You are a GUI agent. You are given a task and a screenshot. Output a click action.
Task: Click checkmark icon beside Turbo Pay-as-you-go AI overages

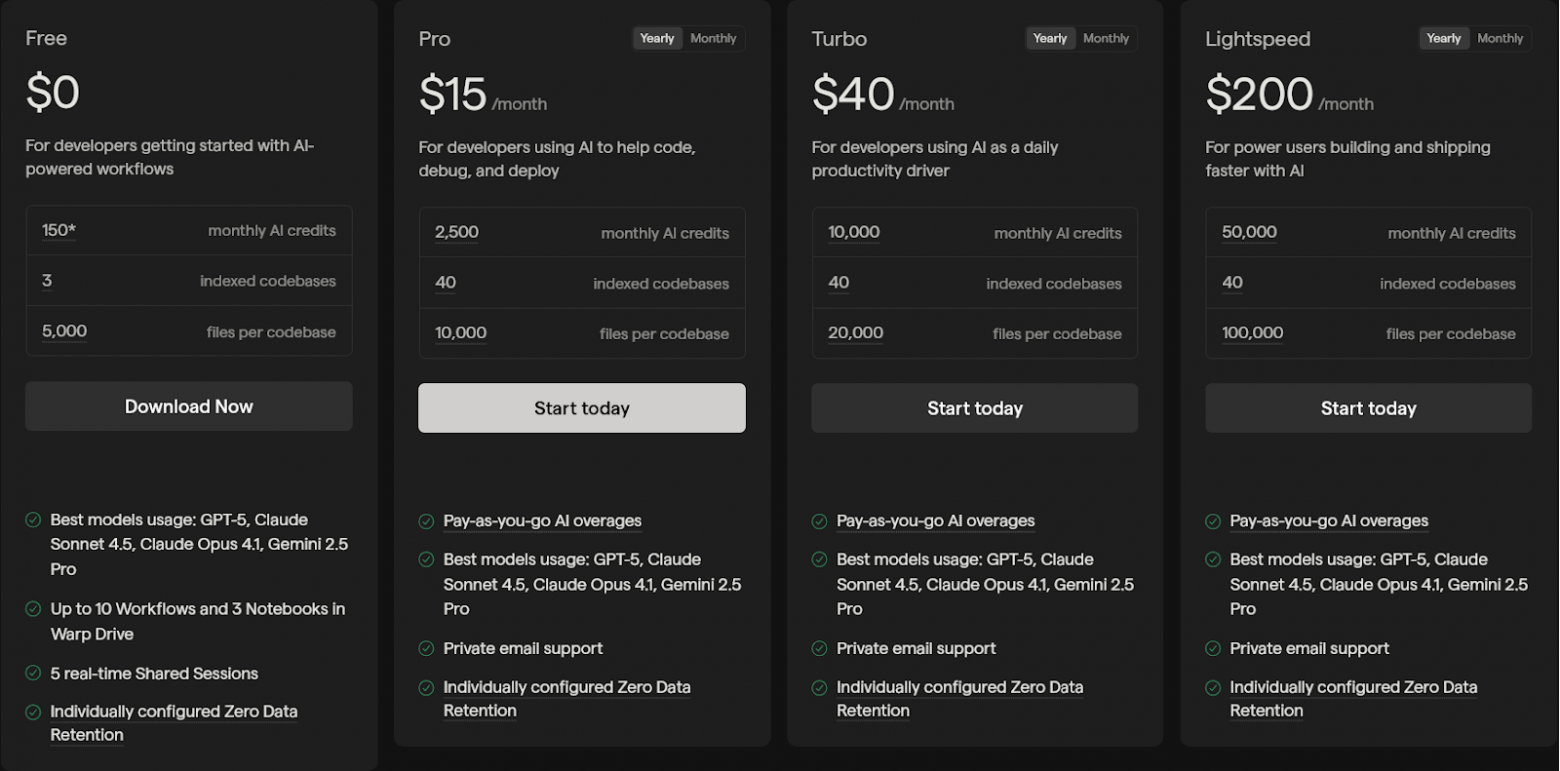819,521
